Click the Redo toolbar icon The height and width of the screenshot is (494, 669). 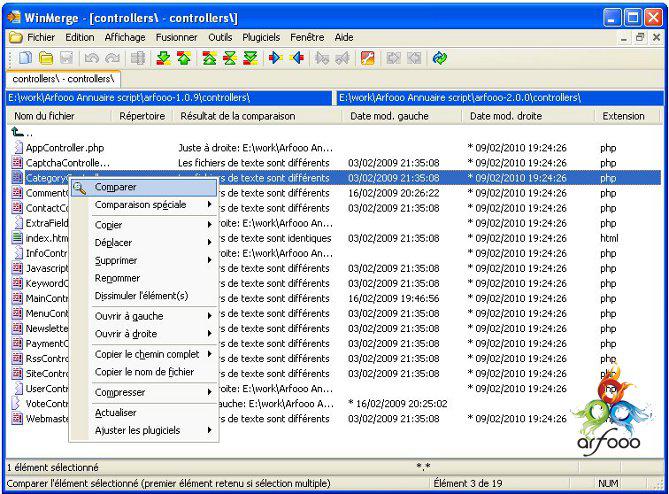pos(112,58)
